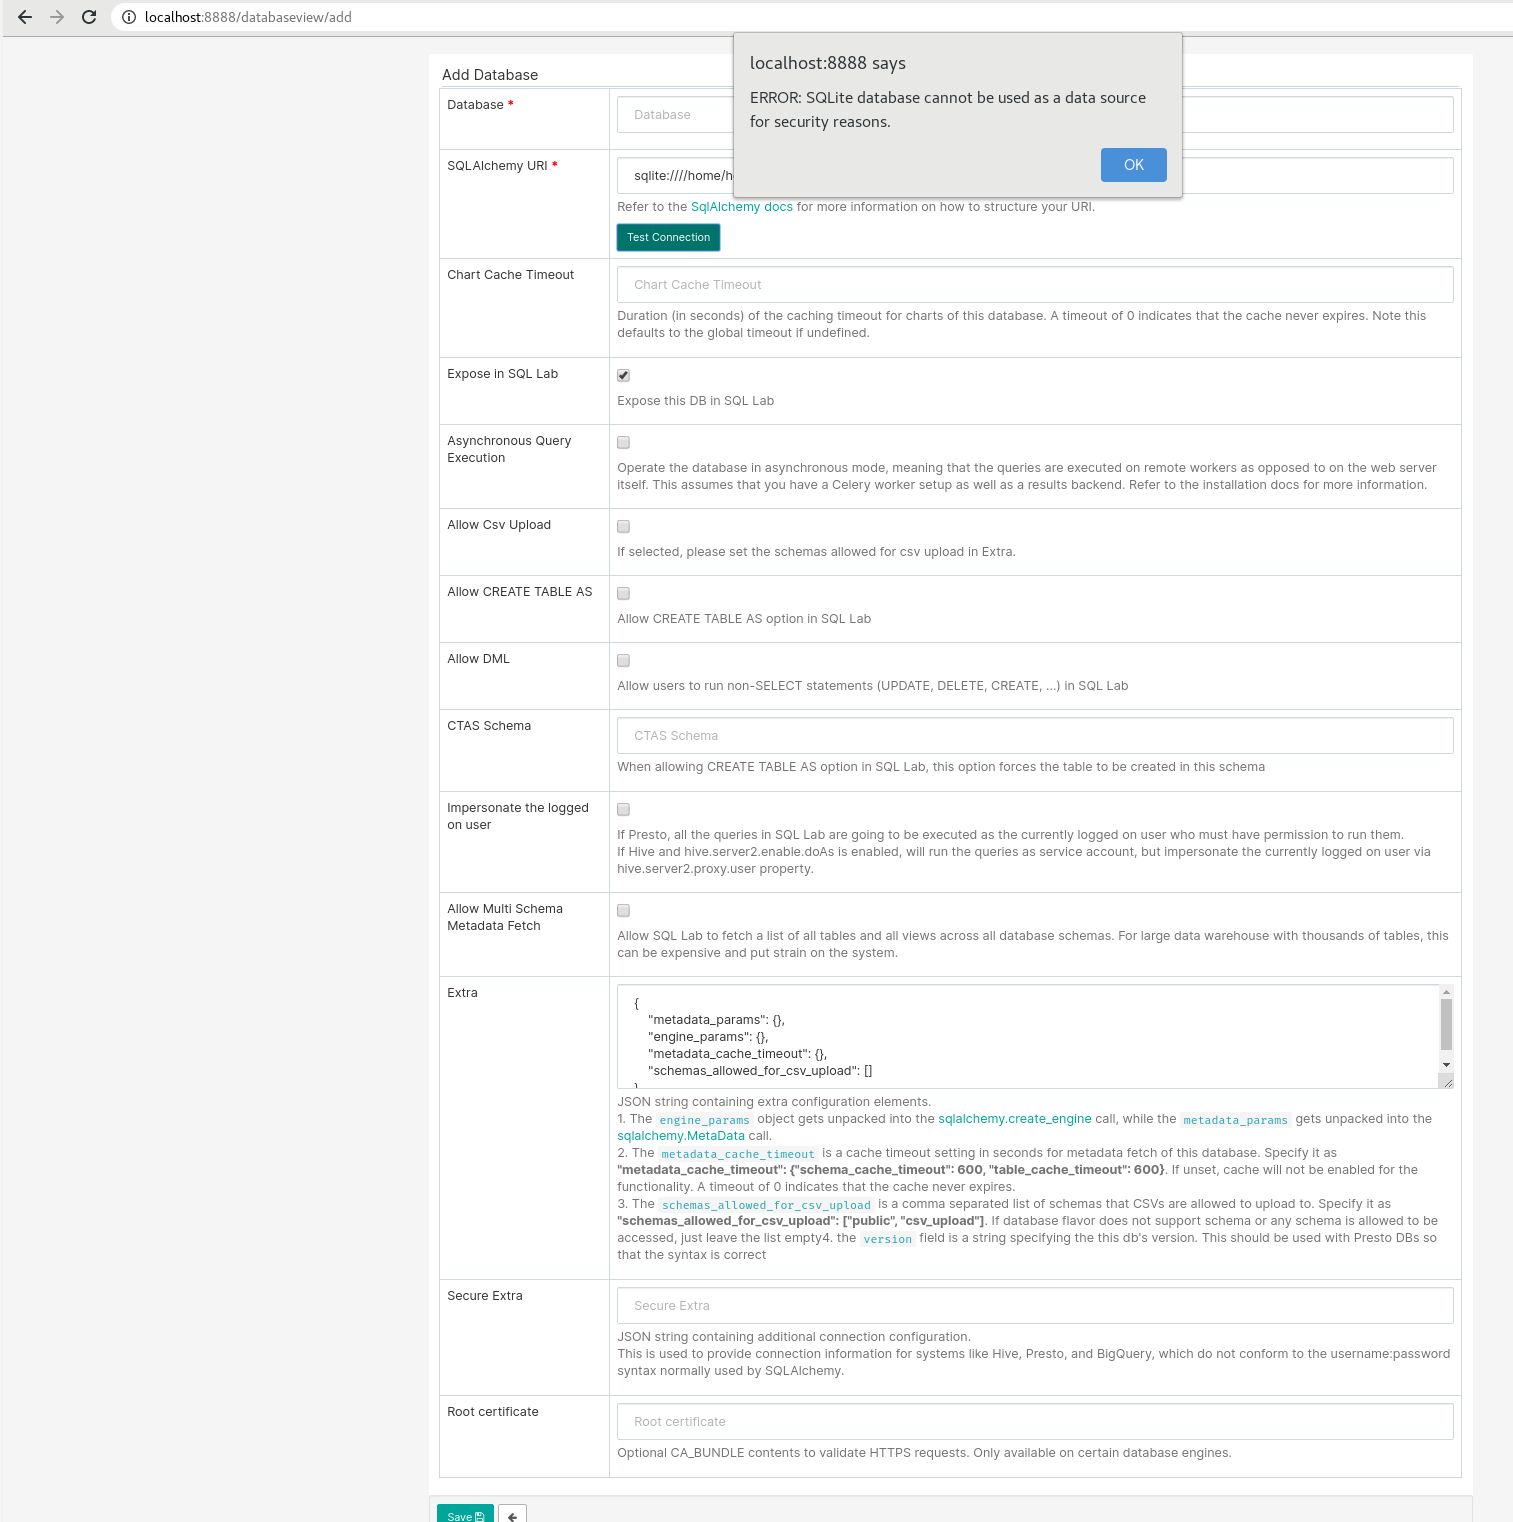This screenshot has height=1522, width=1513.
Task: Enable Asynchronous Query Execution checkbox
Action: pyautogui.click(x=623, y=442)
